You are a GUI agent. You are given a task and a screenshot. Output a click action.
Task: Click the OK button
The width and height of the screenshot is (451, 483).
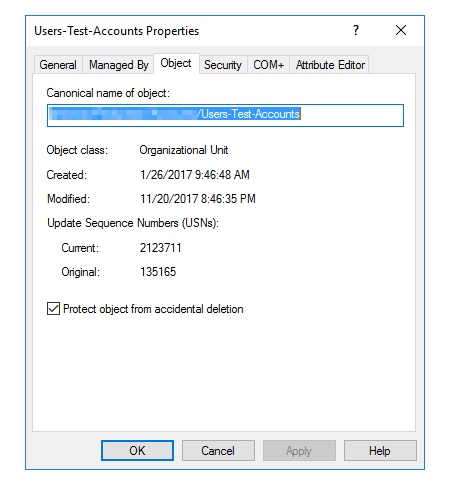137,451
